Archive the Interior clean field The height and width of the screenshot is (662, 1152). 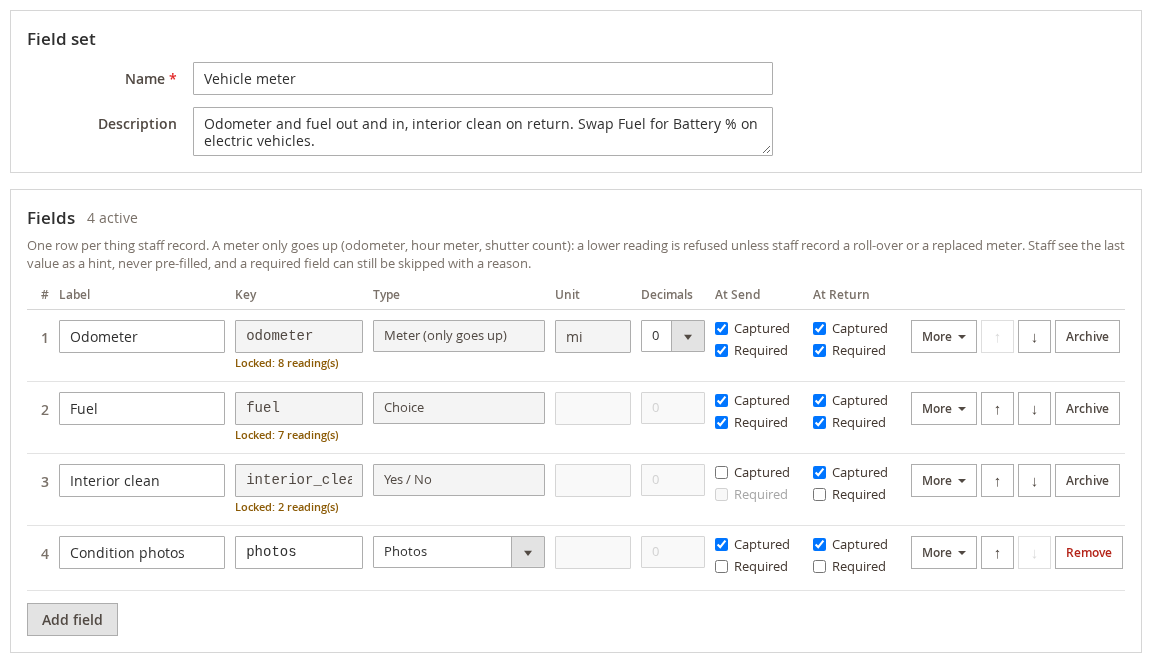(1087, 481)
